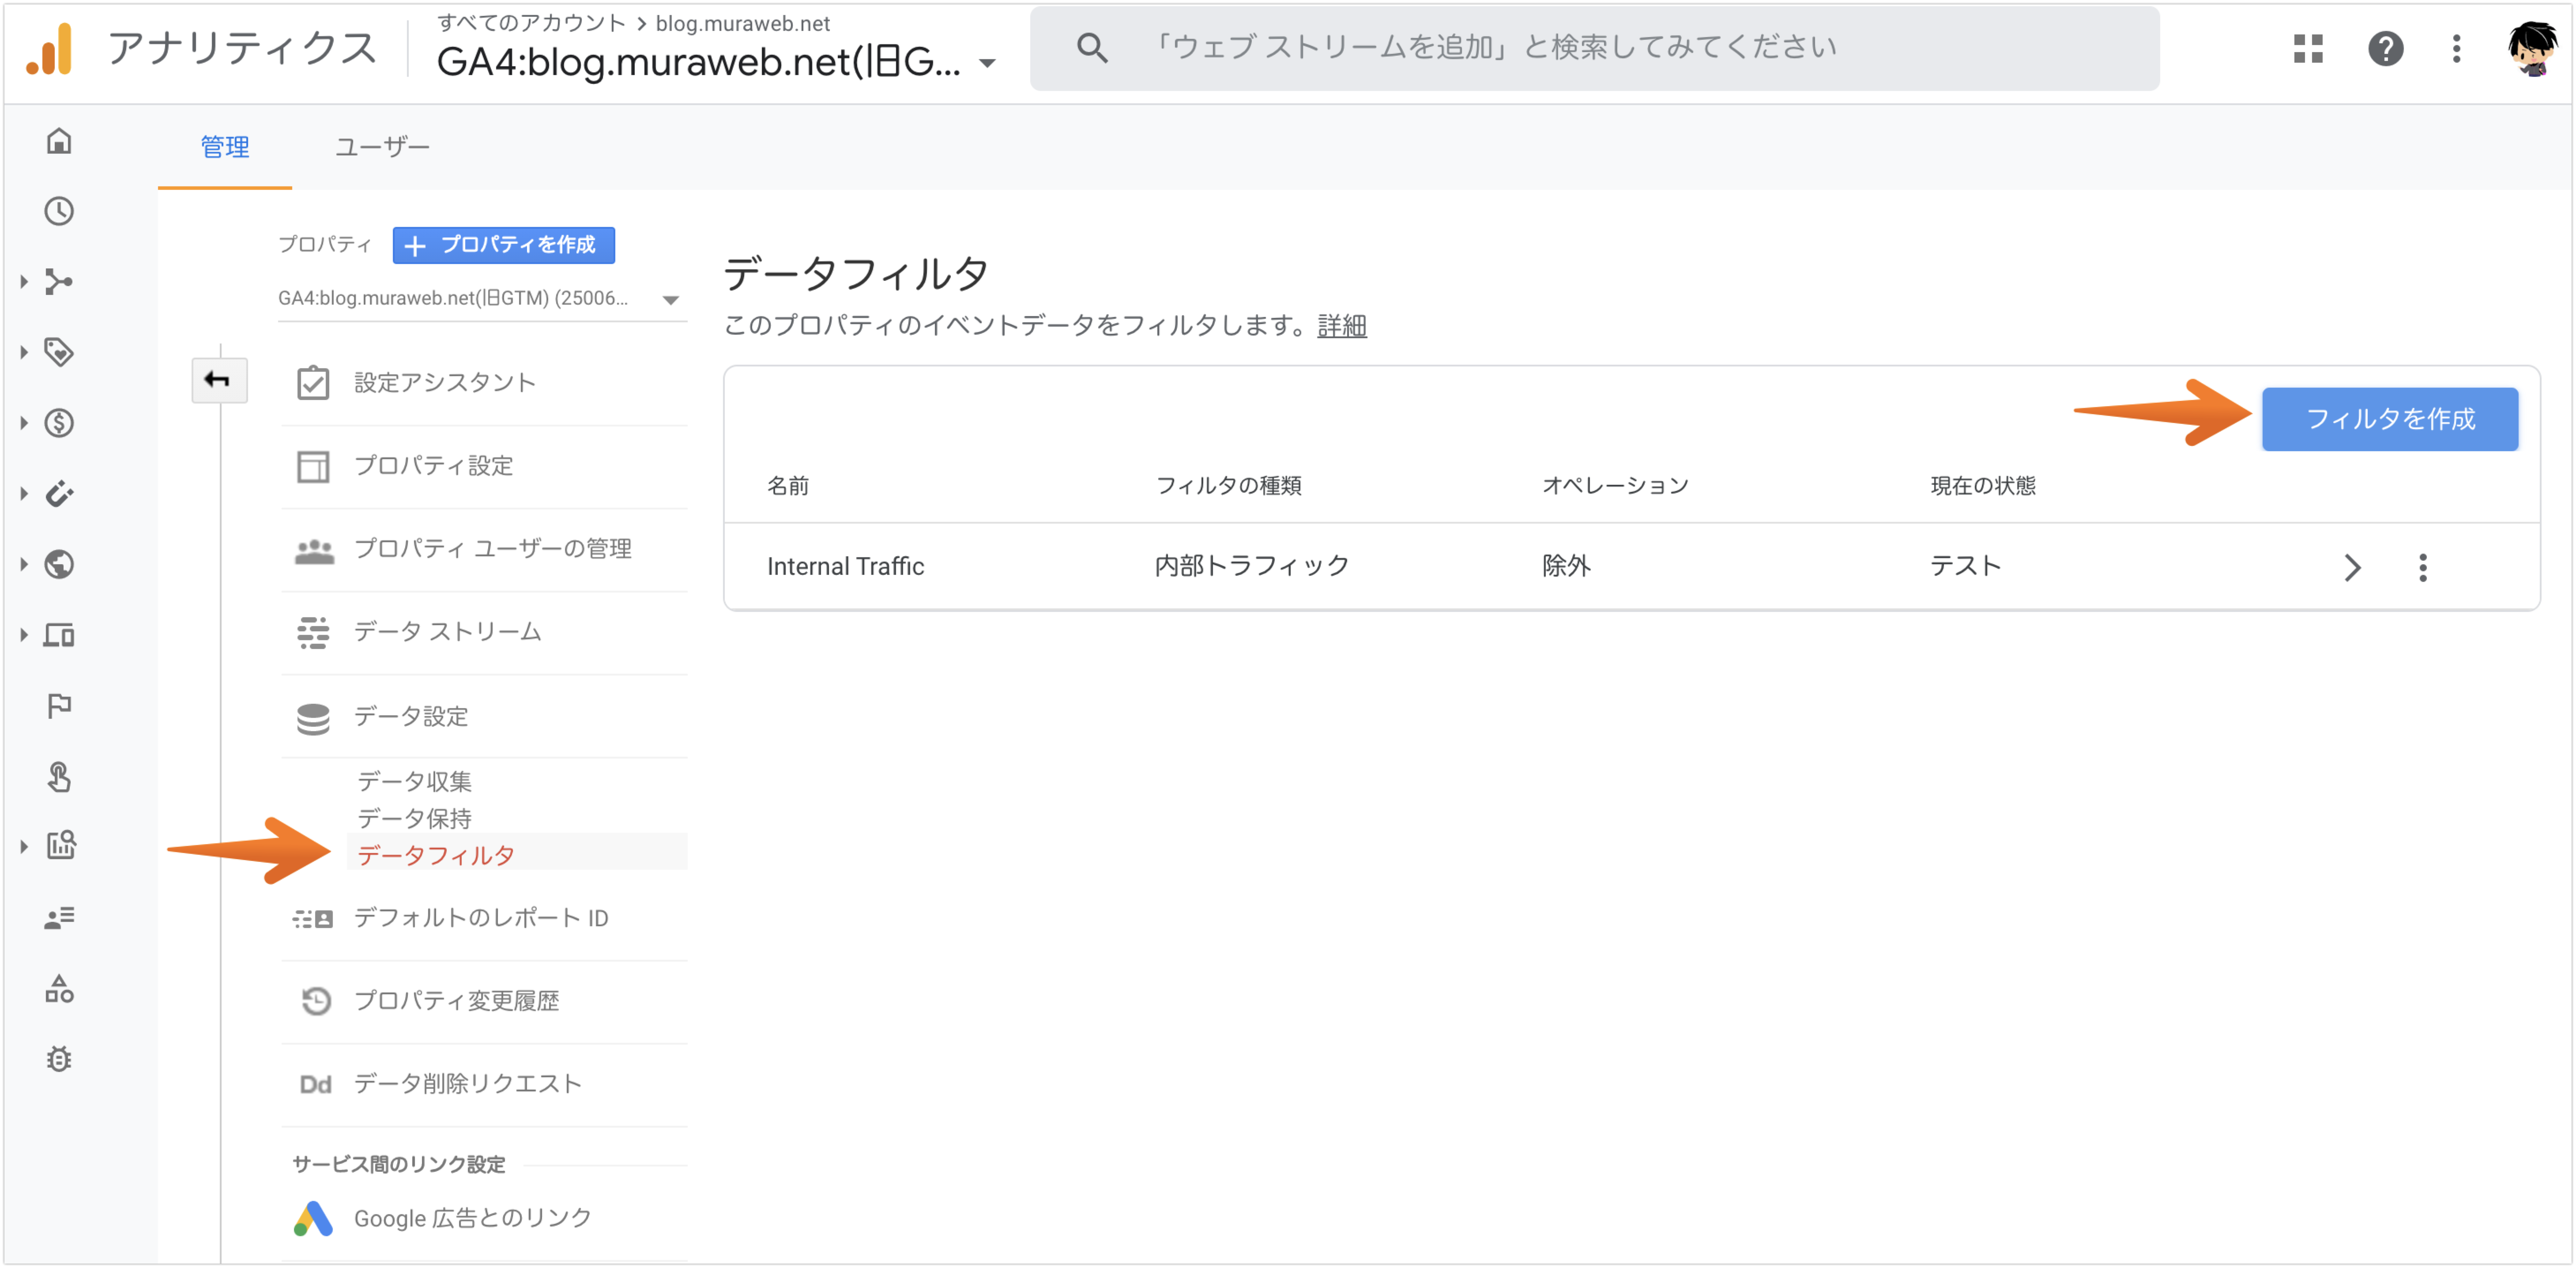Open the monetization dollar icon
Screen dimensions: 2576x1268
(59, 422)
